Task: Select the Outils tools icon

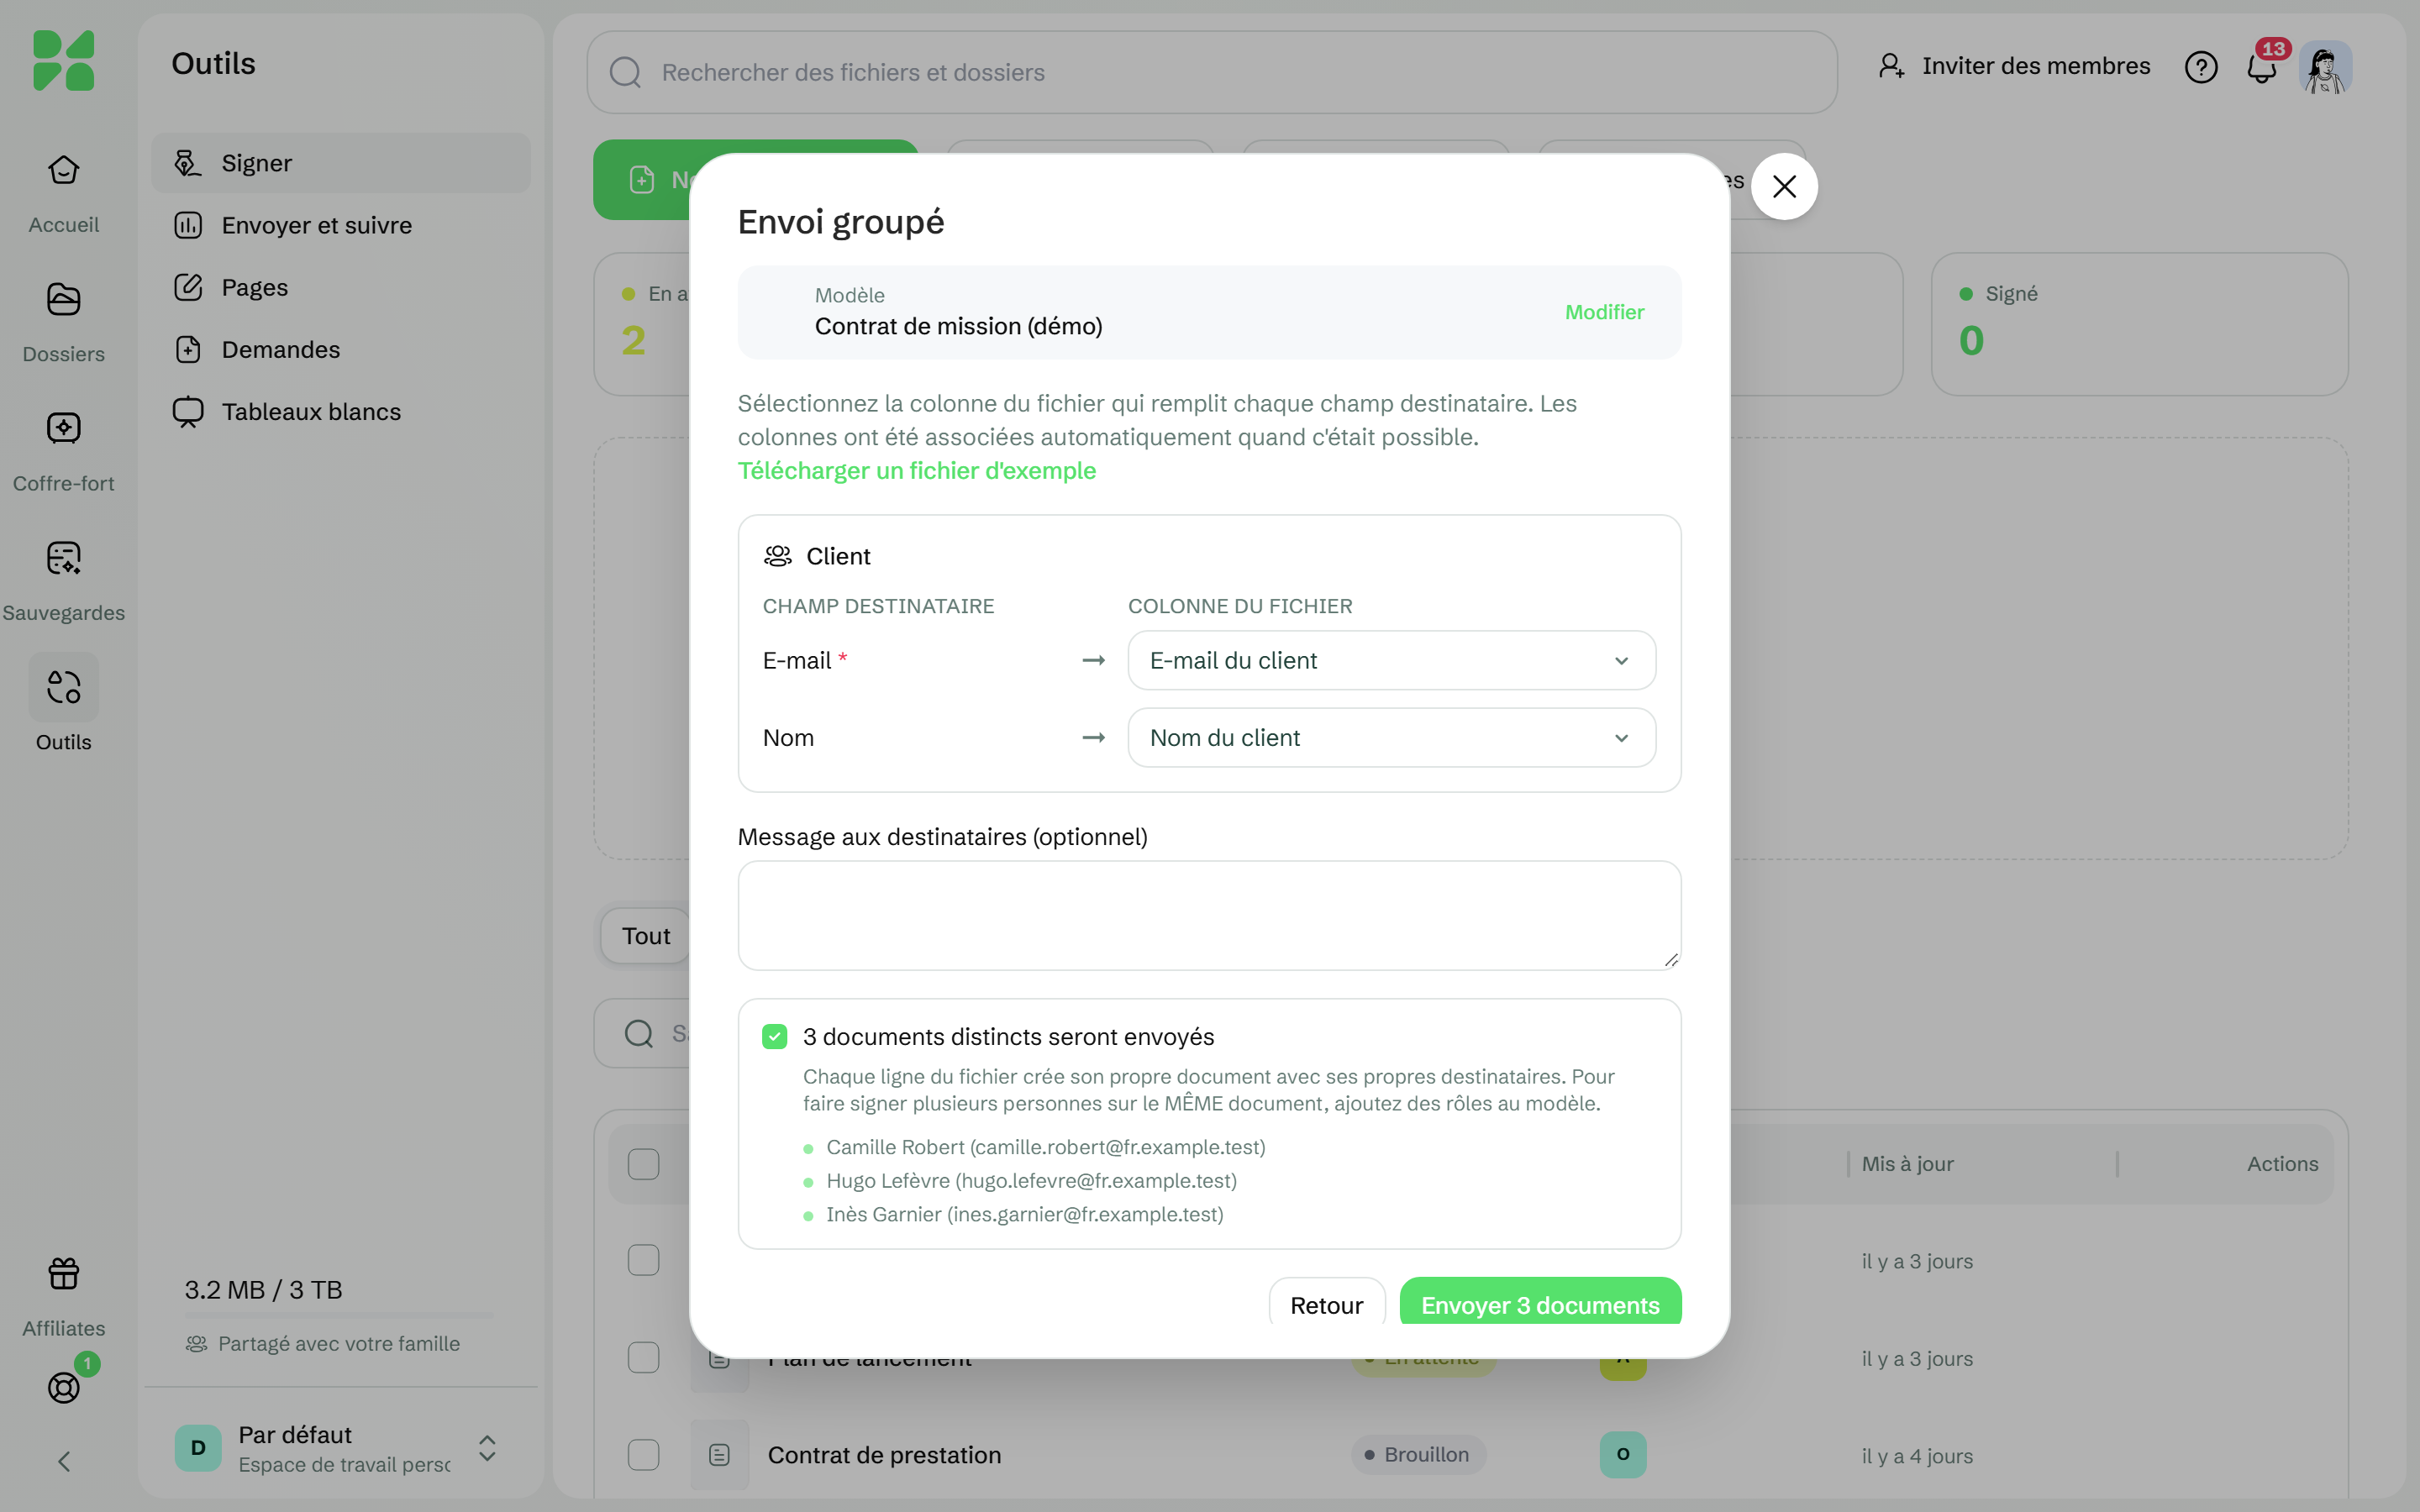Action: tap(63, 688)
